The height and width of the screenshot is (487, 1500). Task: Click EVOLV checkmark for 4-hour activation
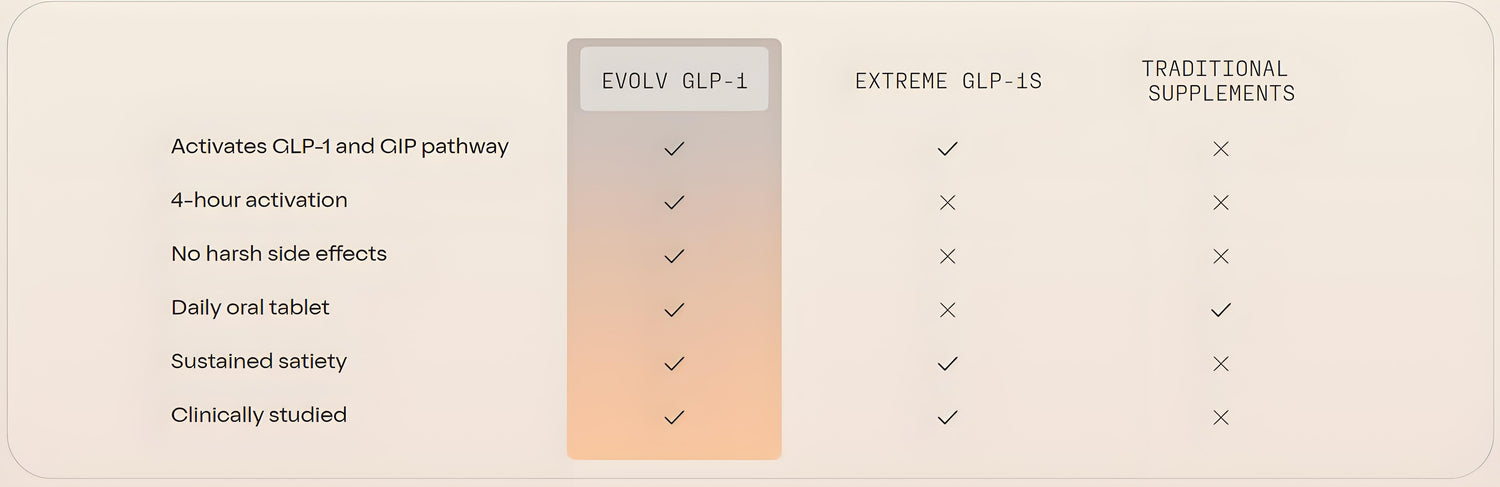click(674, 202)
